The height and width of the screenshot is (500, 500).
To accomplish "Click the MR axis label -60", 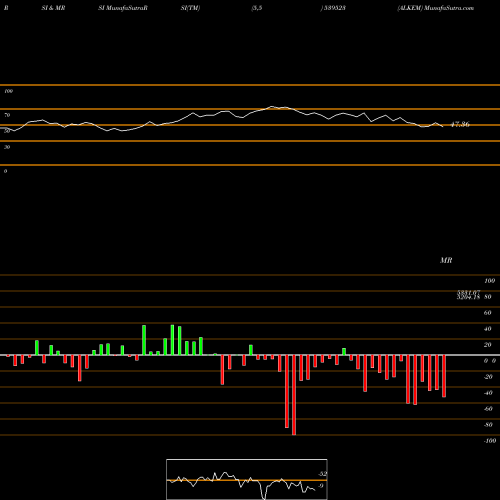I will click(x=488, y=409).
